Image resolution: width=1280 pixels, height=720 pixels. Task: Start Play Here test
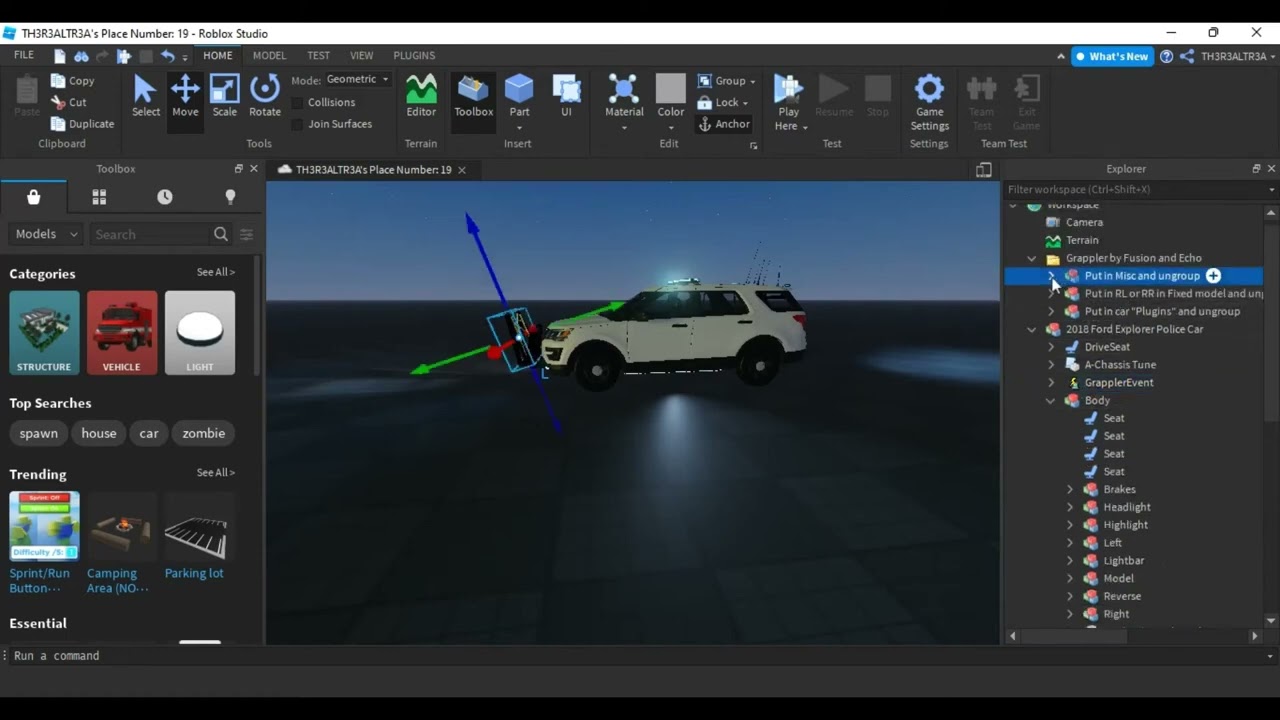pyautogui.click(x=788, y=101)
